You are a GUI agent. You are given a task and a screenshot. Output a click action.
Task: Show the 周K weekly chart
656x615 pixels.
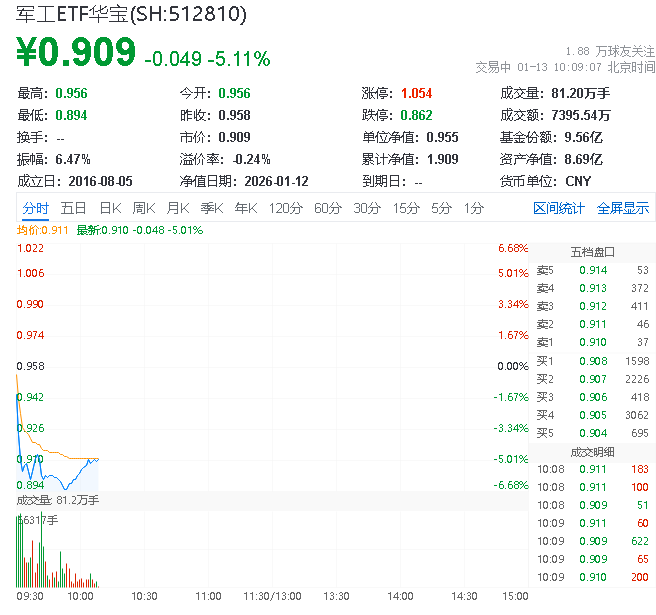click(x=143, y=208)
